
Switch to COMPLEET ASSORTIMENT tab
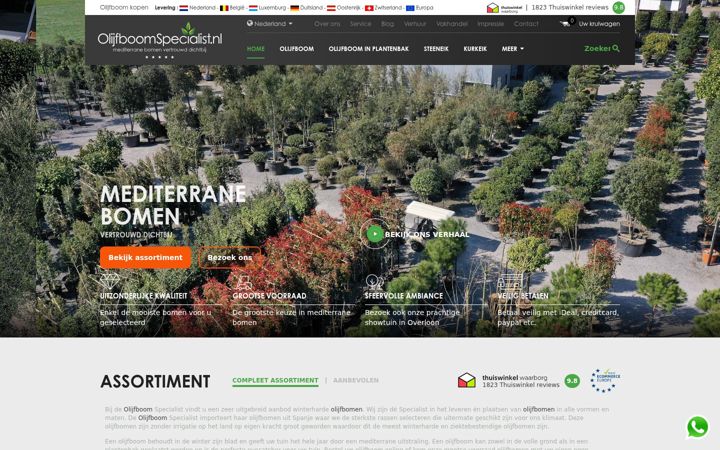pyautogui.click(x=275, y=381)
